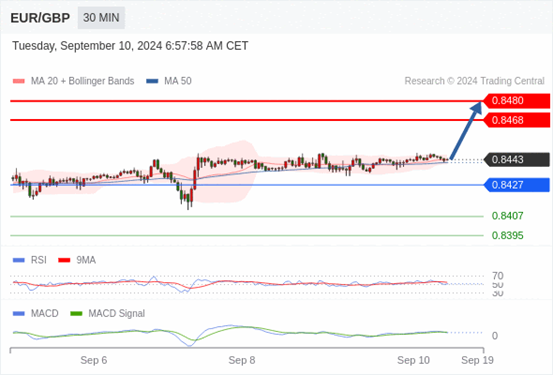Click the blue MA 50 legend swatch

point(152,81)
